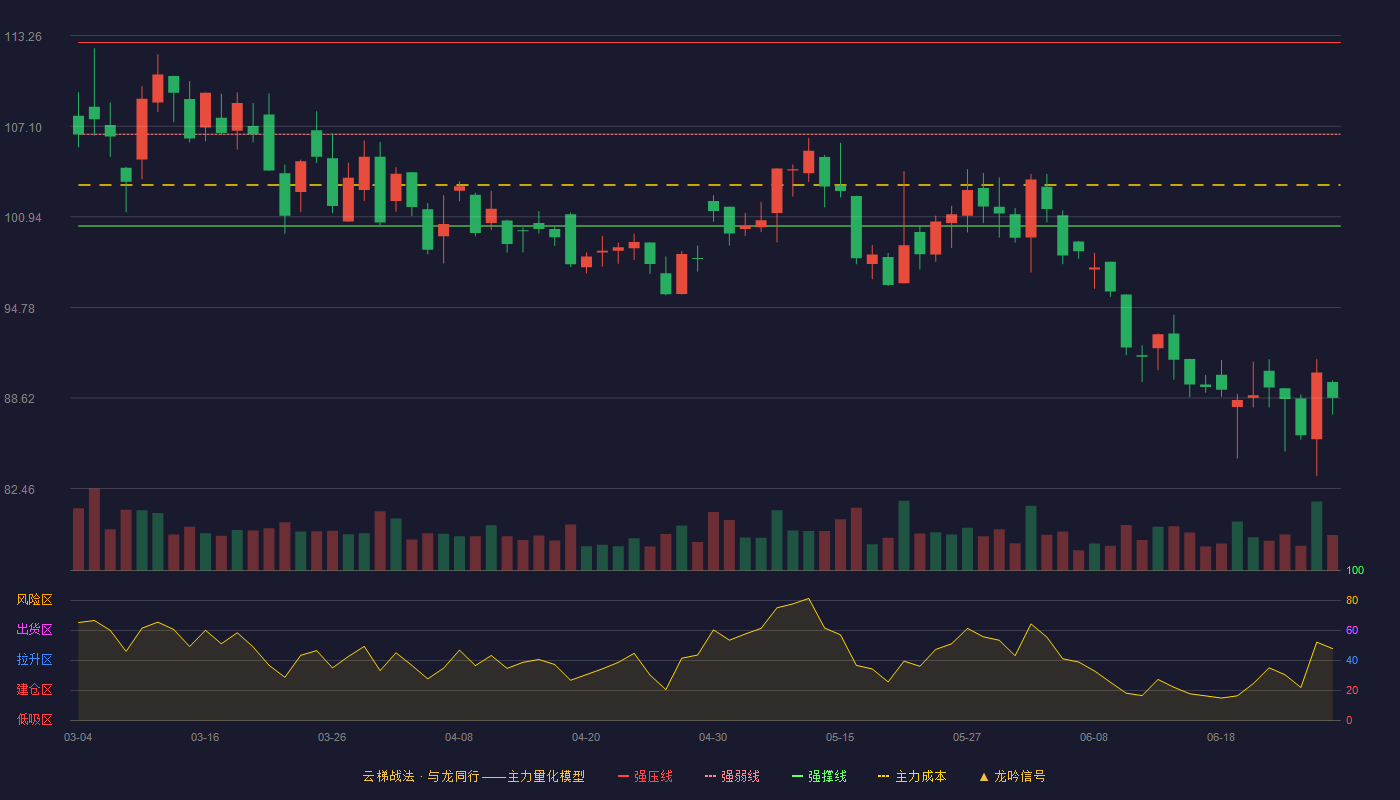1400x800 pixels.
Task: Select the 低吸区 zone label
Action: pos(34,720)
